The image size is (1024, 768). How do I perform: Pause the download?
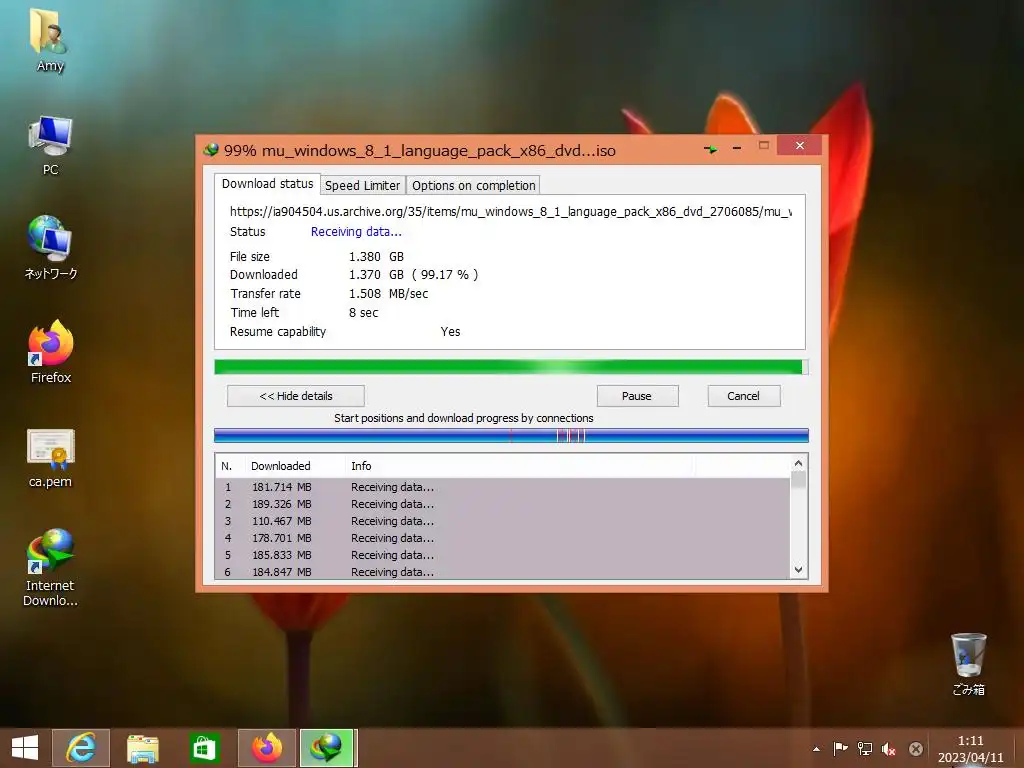pos(637,396)
